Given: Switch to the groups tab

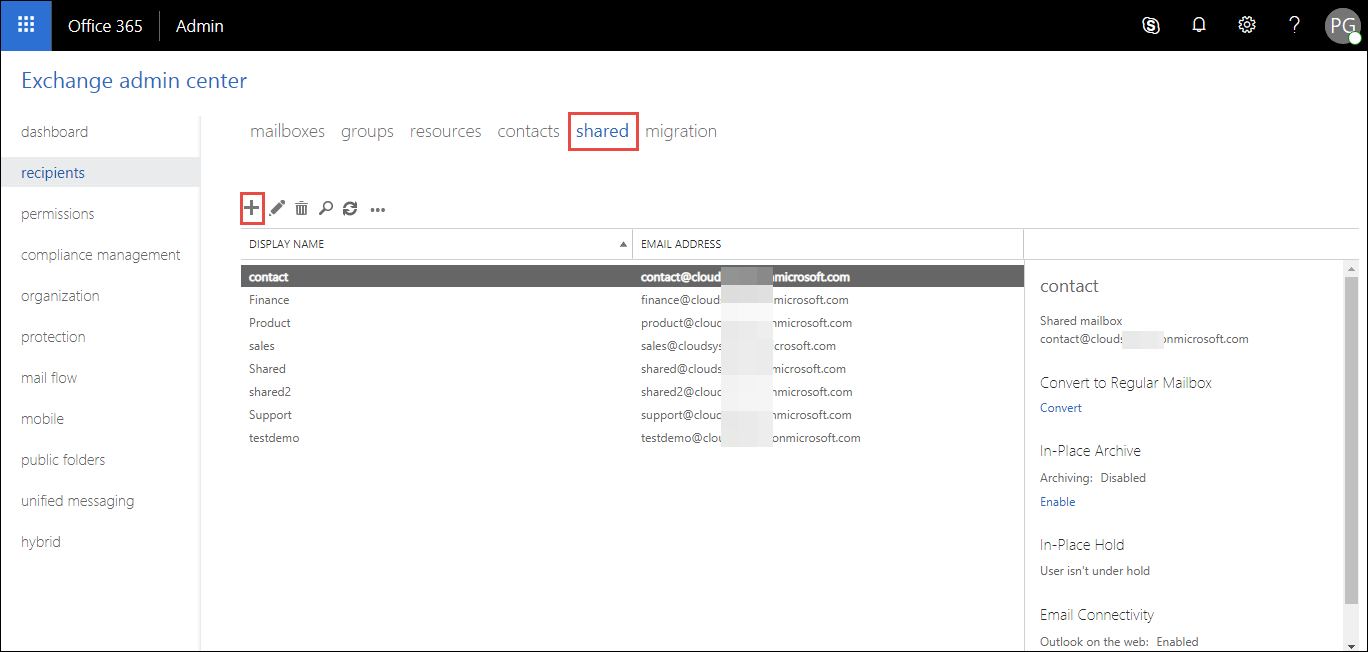Looking at the screenshot, I should coord(367,131).
